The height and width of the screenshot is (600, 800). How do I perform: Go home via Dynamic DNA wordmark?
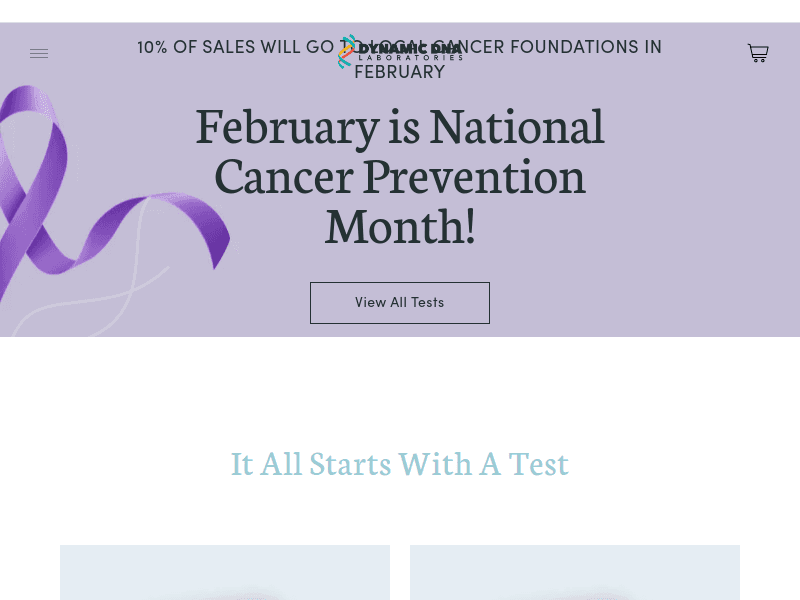410,48
